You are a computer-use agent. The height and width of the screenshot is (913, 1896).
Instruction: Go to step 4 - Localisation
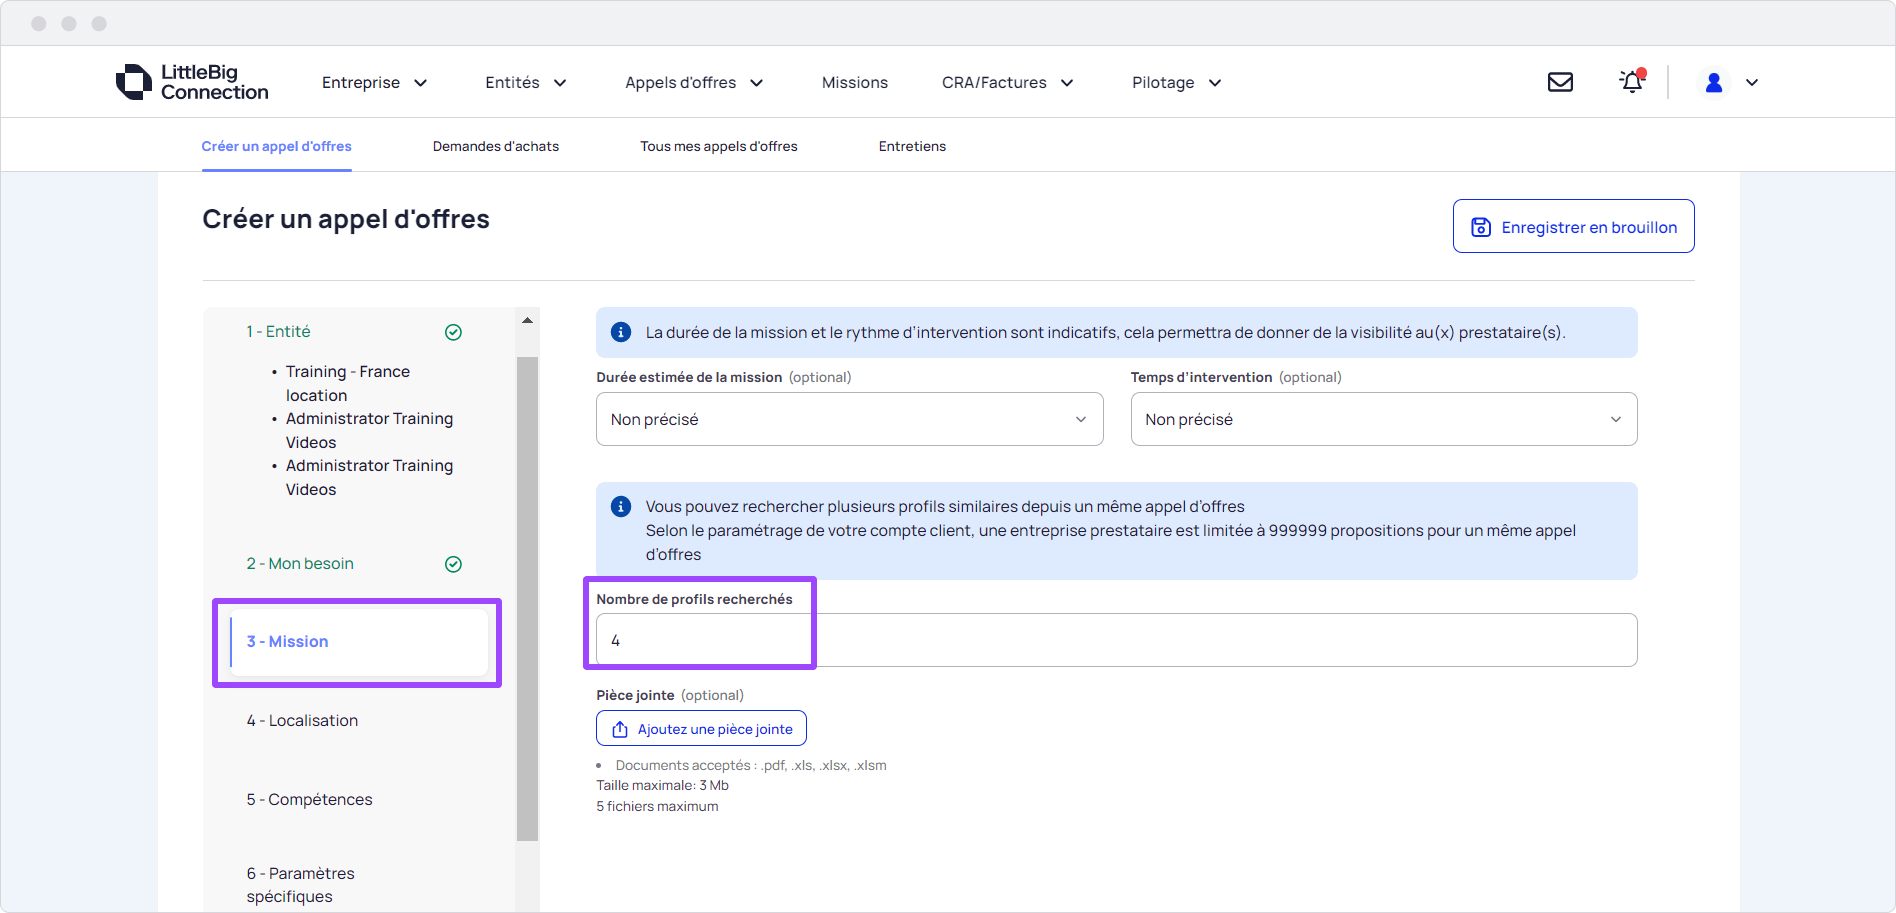302,720
